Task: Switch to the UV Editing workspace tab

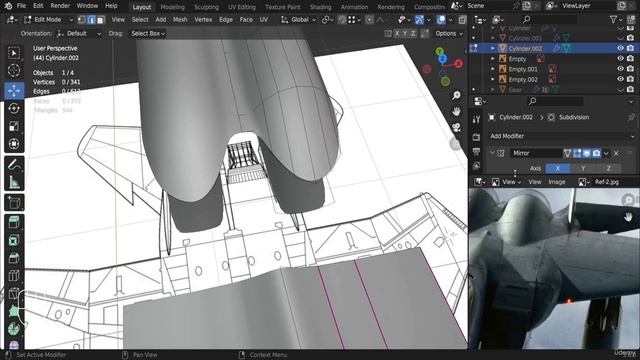Action: click(x=242, y=7)
